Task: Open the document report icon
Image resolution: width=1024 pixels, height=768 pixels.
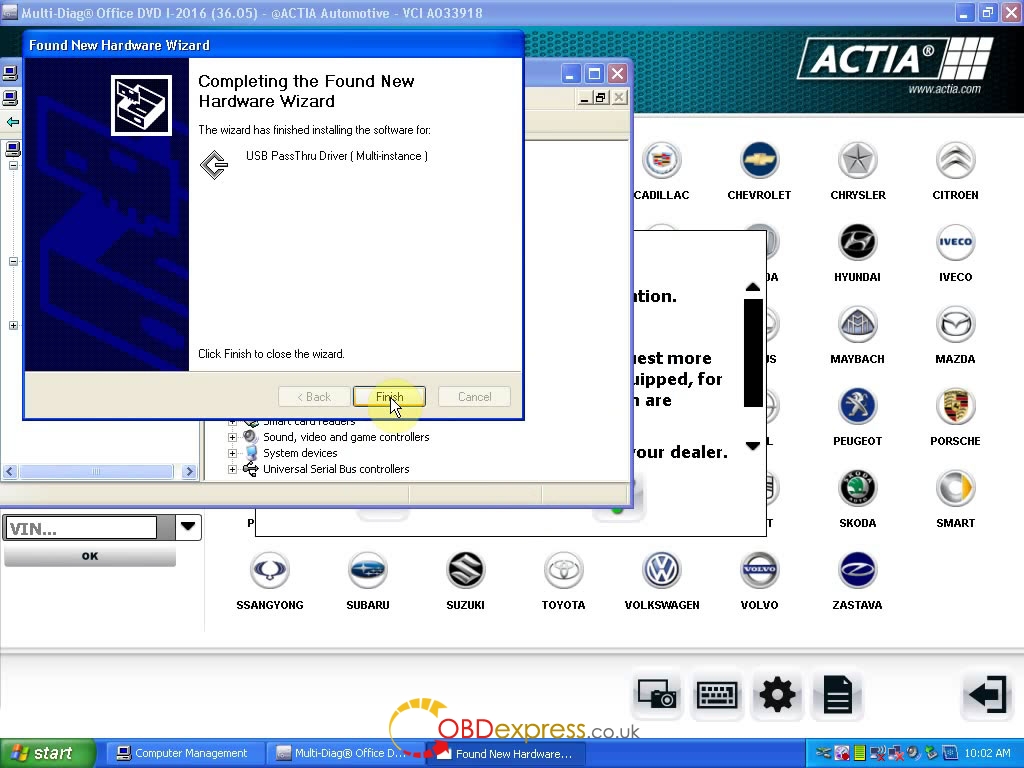Action: coord(837,695)
